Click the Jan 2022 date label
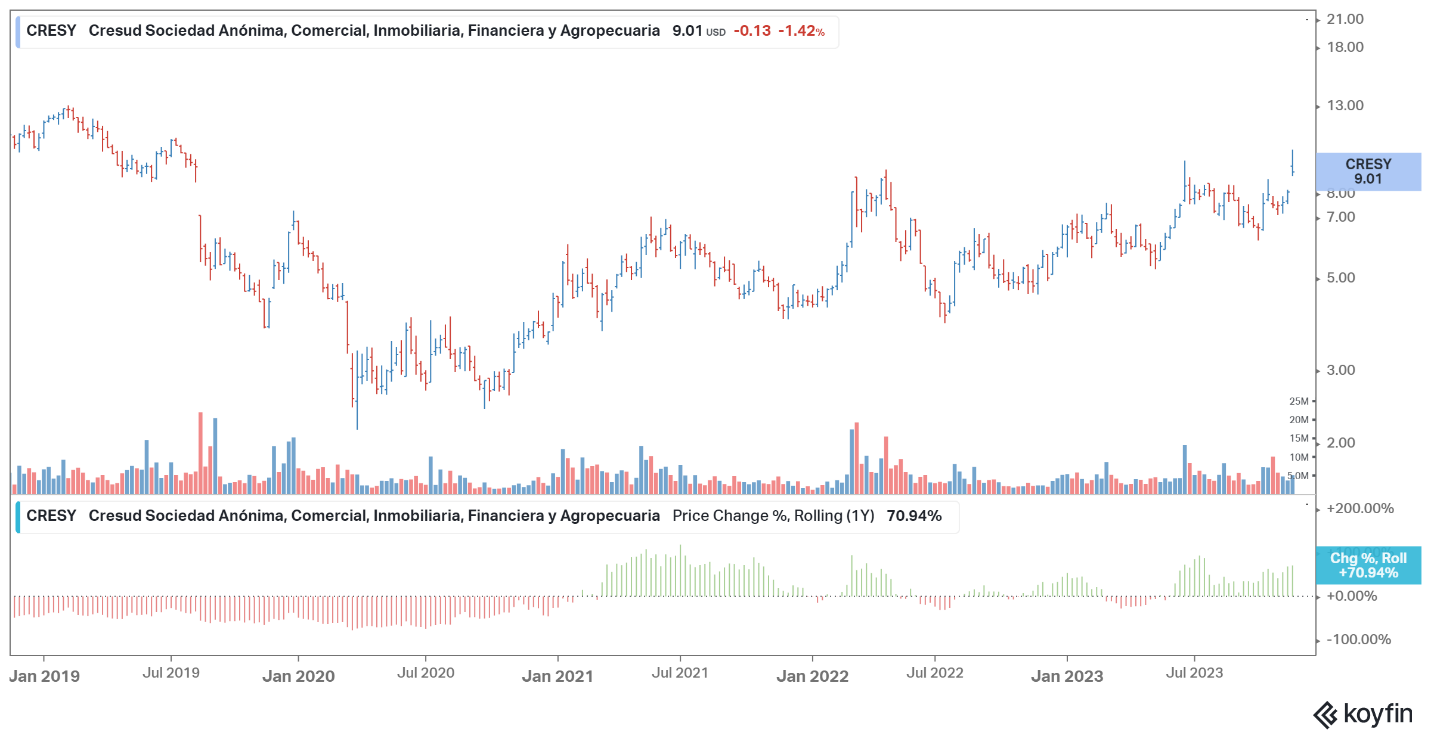1431x739 pixels. pyautogui.click(x=813, y=676)
